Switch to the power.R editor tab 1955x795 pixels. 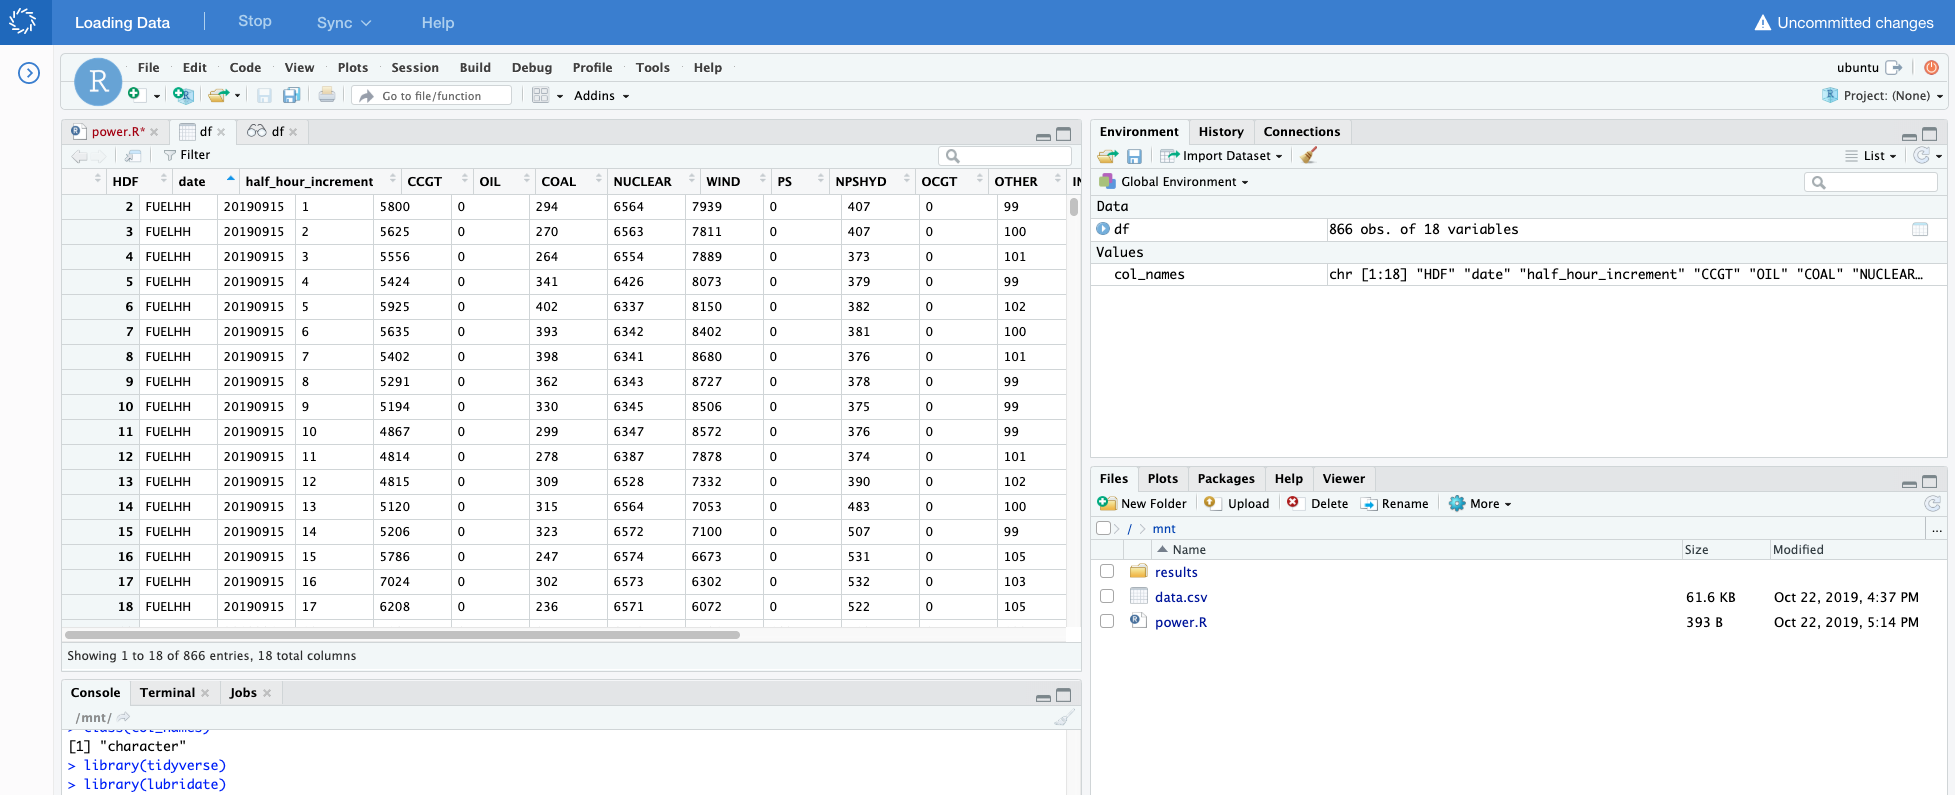pyautogui.click(x=117, y=131)
